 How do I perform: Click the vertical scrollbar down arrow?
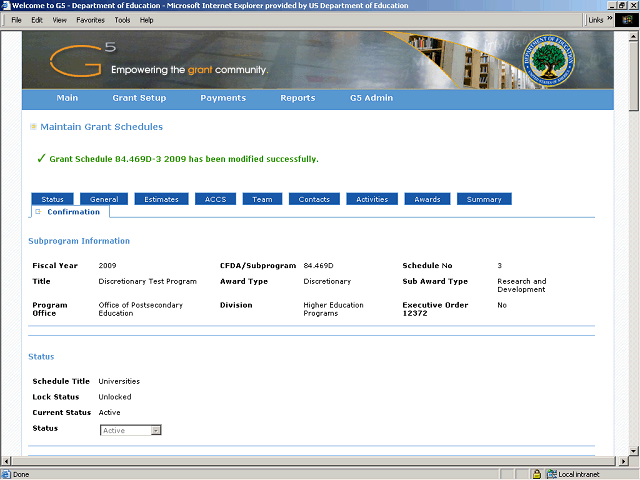click(x=633, y=451)
